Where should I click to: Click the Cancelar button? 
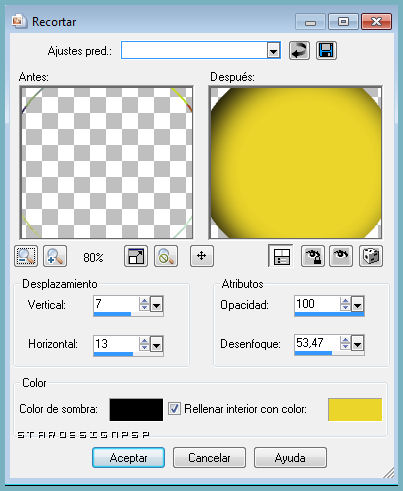pyautogui.click(x=209, y=458)
